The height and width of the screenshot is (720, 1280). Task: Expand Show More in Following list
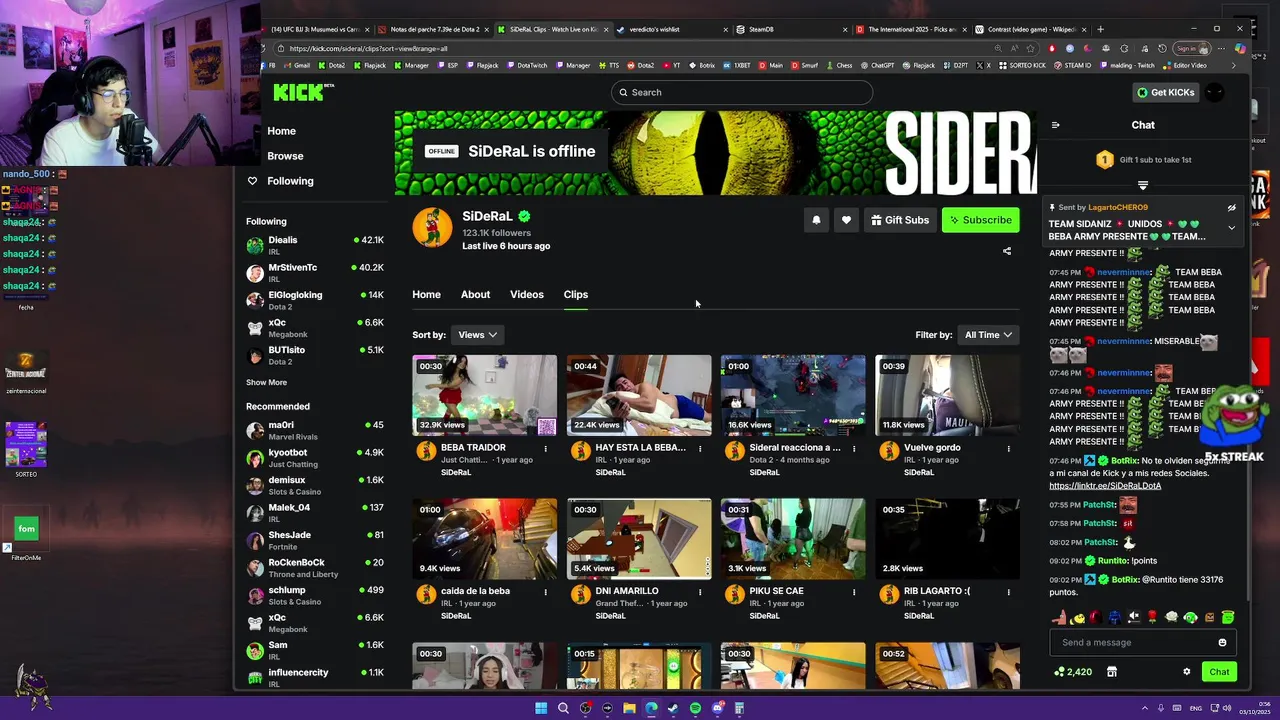click(x=266, y=382)
